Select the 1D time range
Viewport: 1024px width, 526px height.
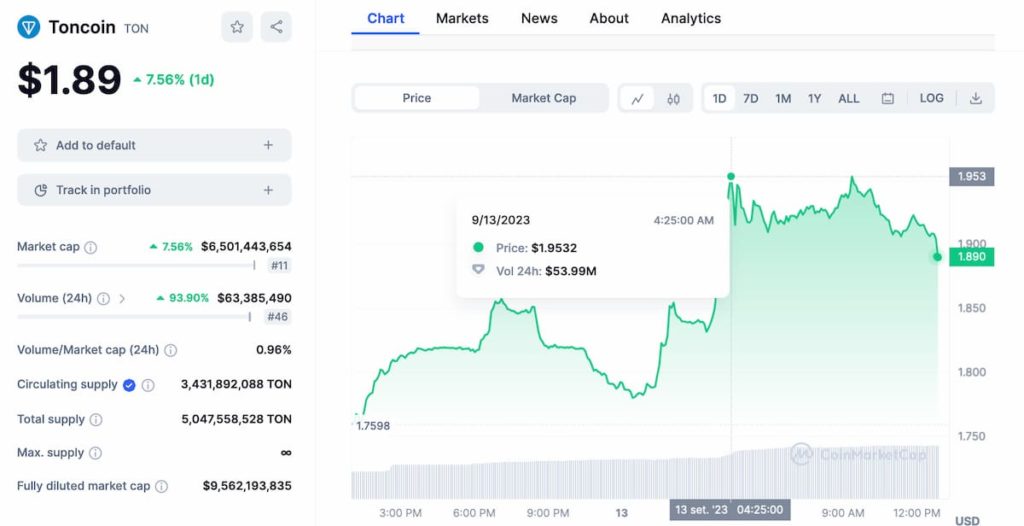click(x=719, y=99)
